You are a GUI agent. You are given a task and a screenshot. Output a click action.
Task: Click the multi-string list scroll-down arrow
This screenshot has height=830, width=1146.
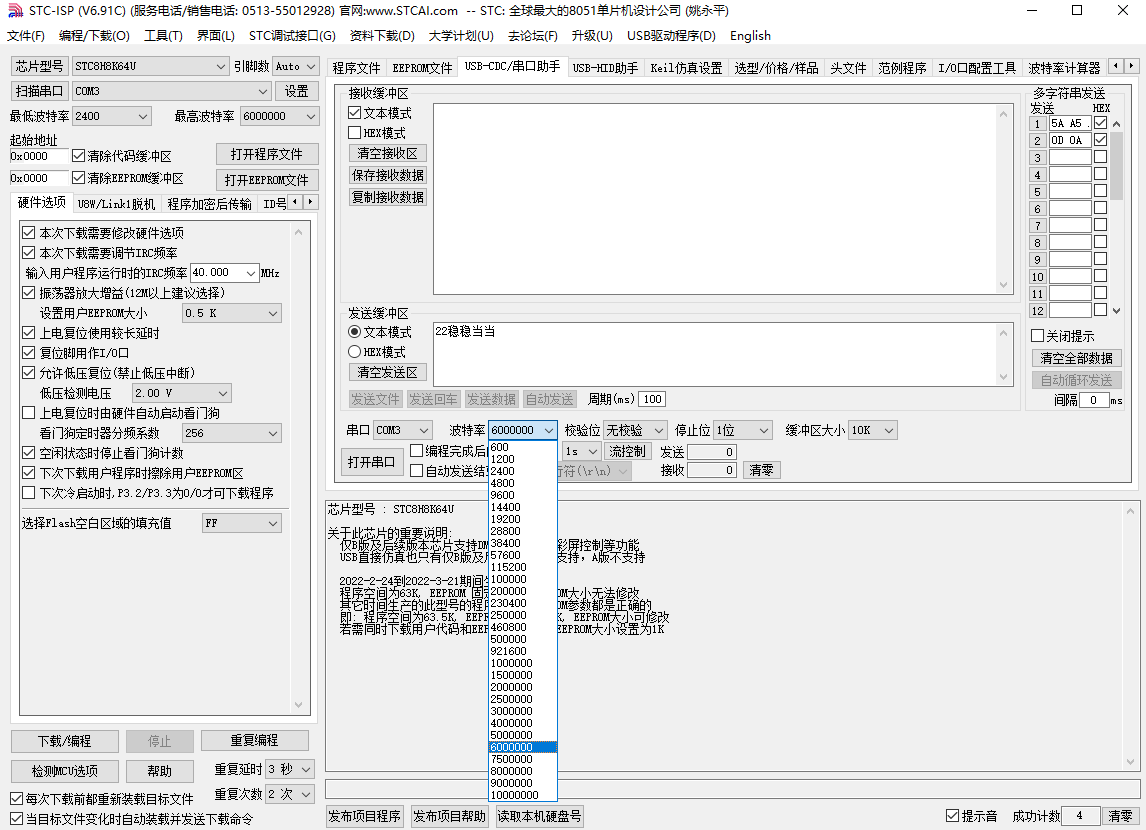[x=1116, y=311]
